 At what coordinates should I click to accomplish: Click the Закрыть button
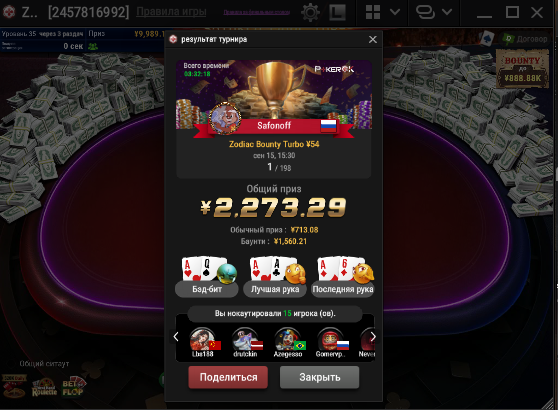tap(320, 377)
